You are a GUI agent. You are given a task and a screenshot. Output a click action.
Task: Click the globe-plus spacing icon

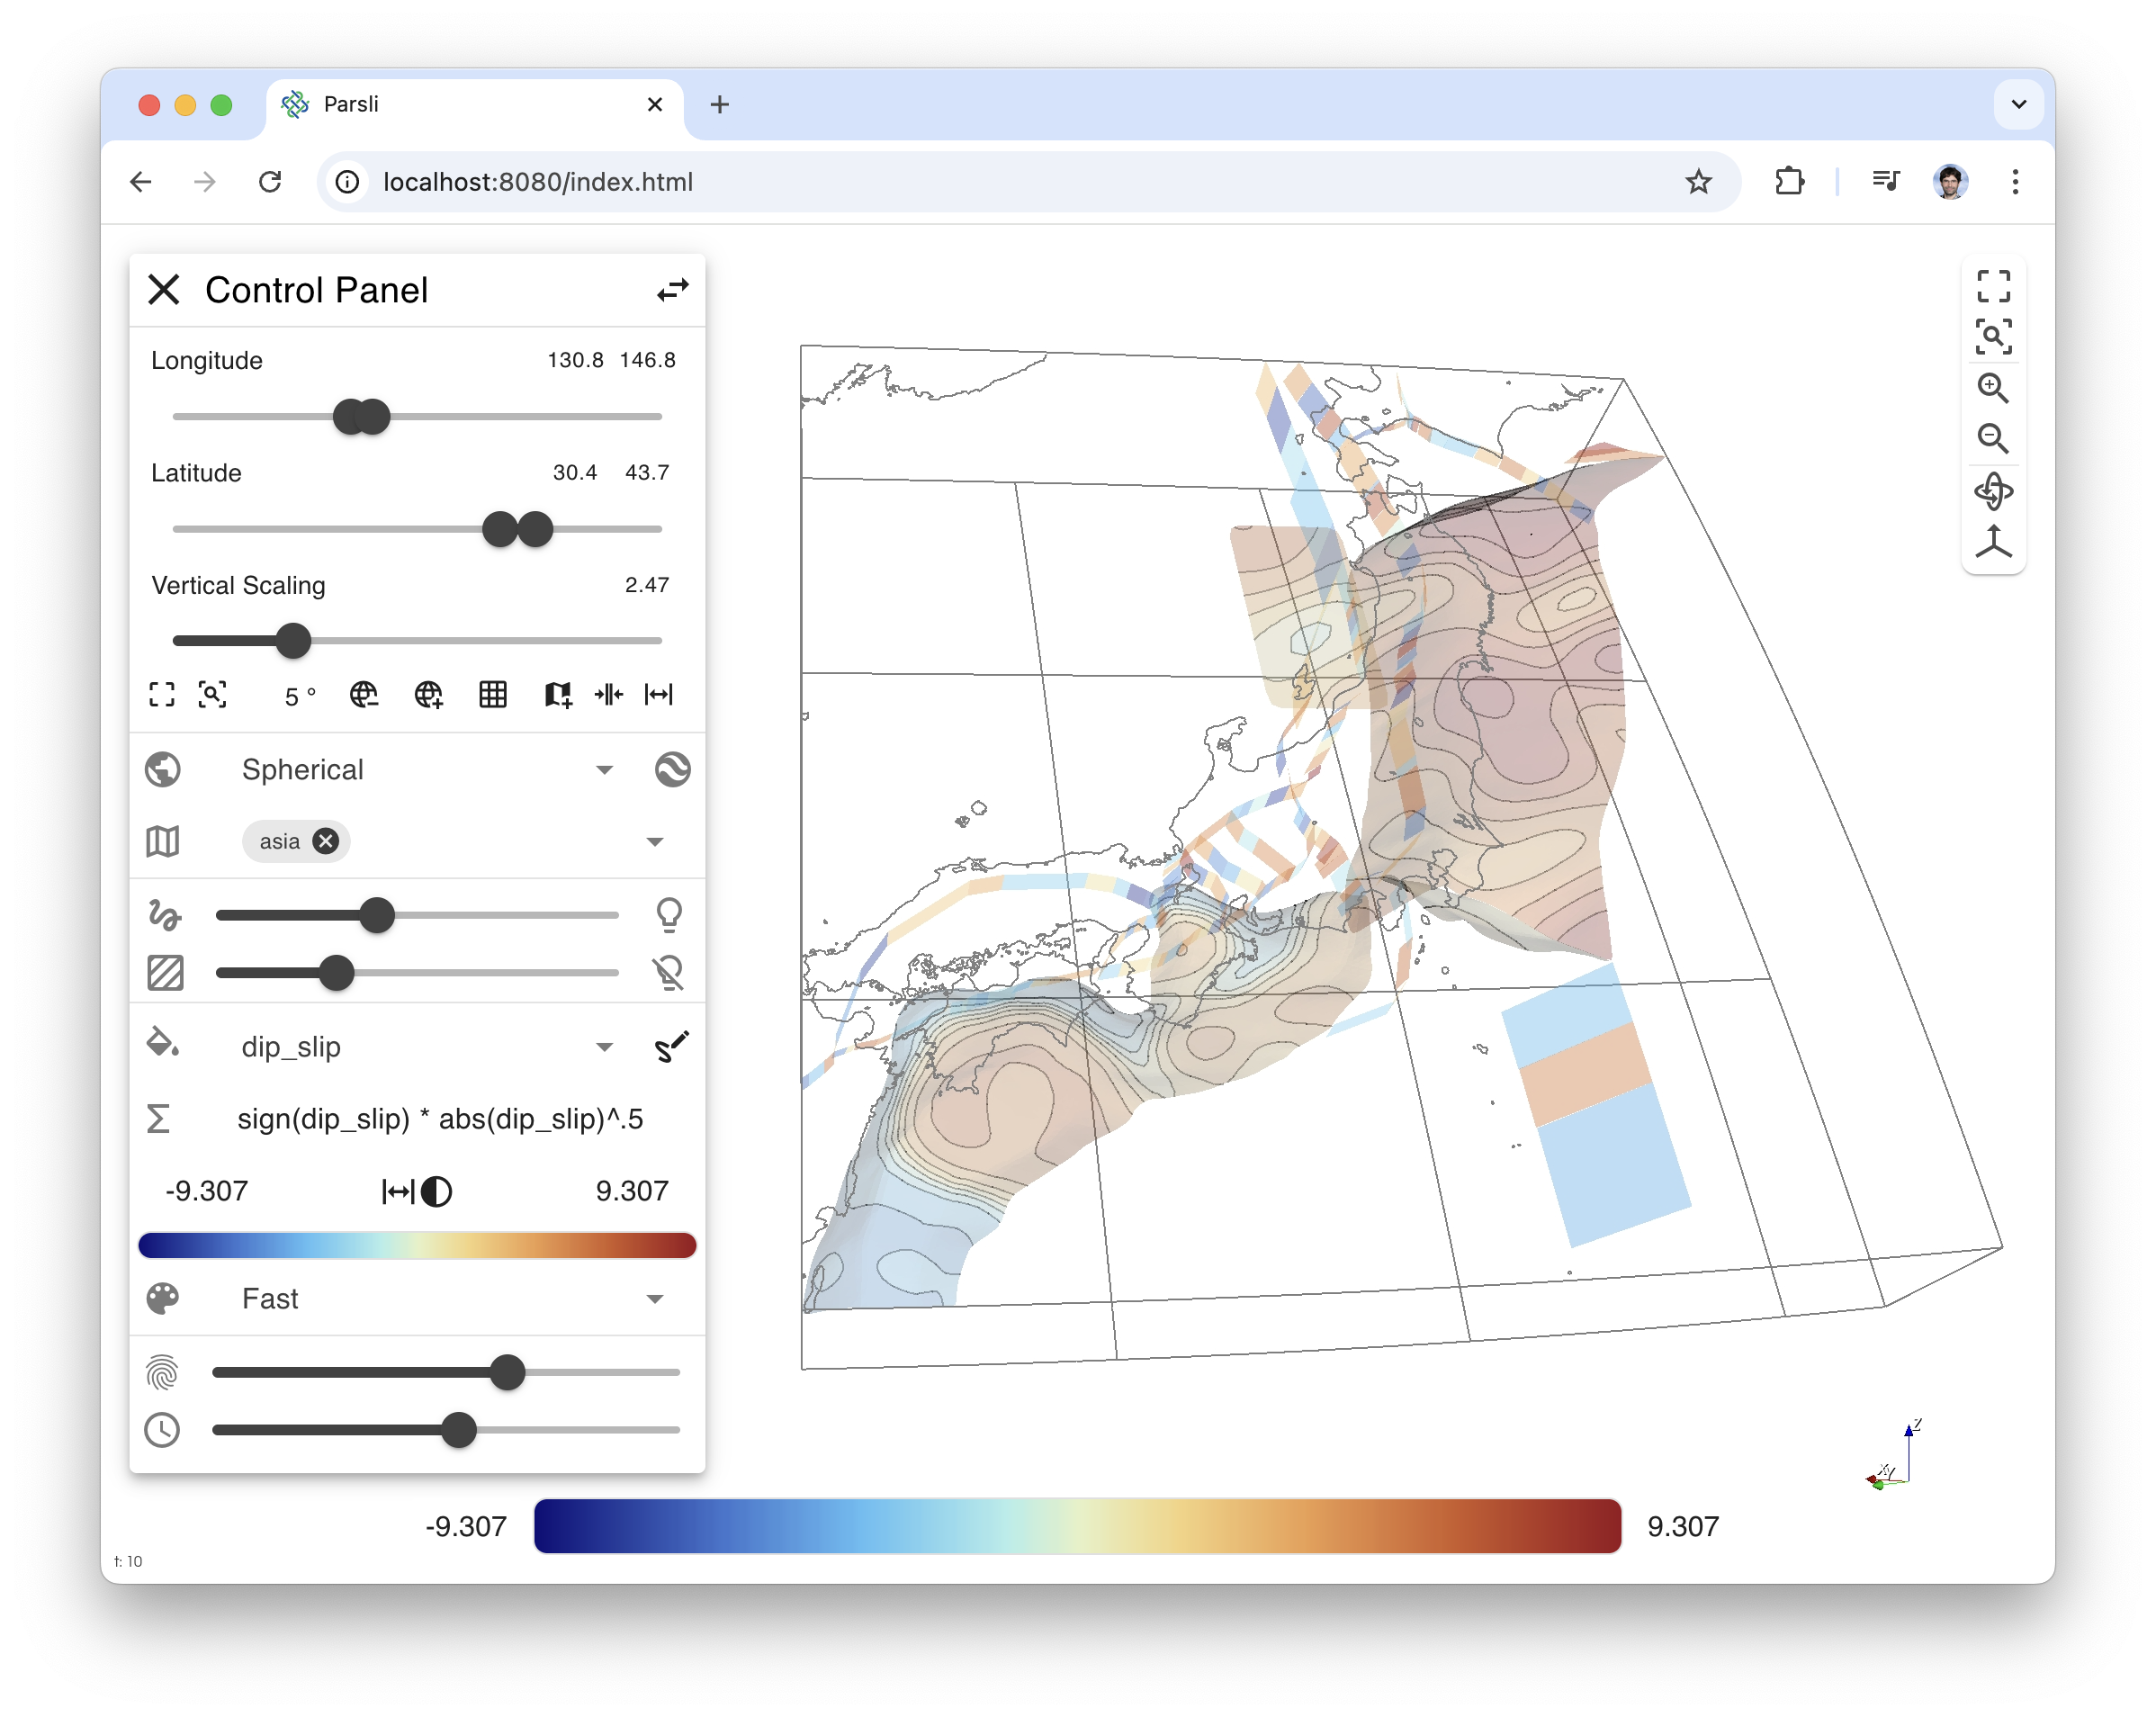tap(428, 694)
